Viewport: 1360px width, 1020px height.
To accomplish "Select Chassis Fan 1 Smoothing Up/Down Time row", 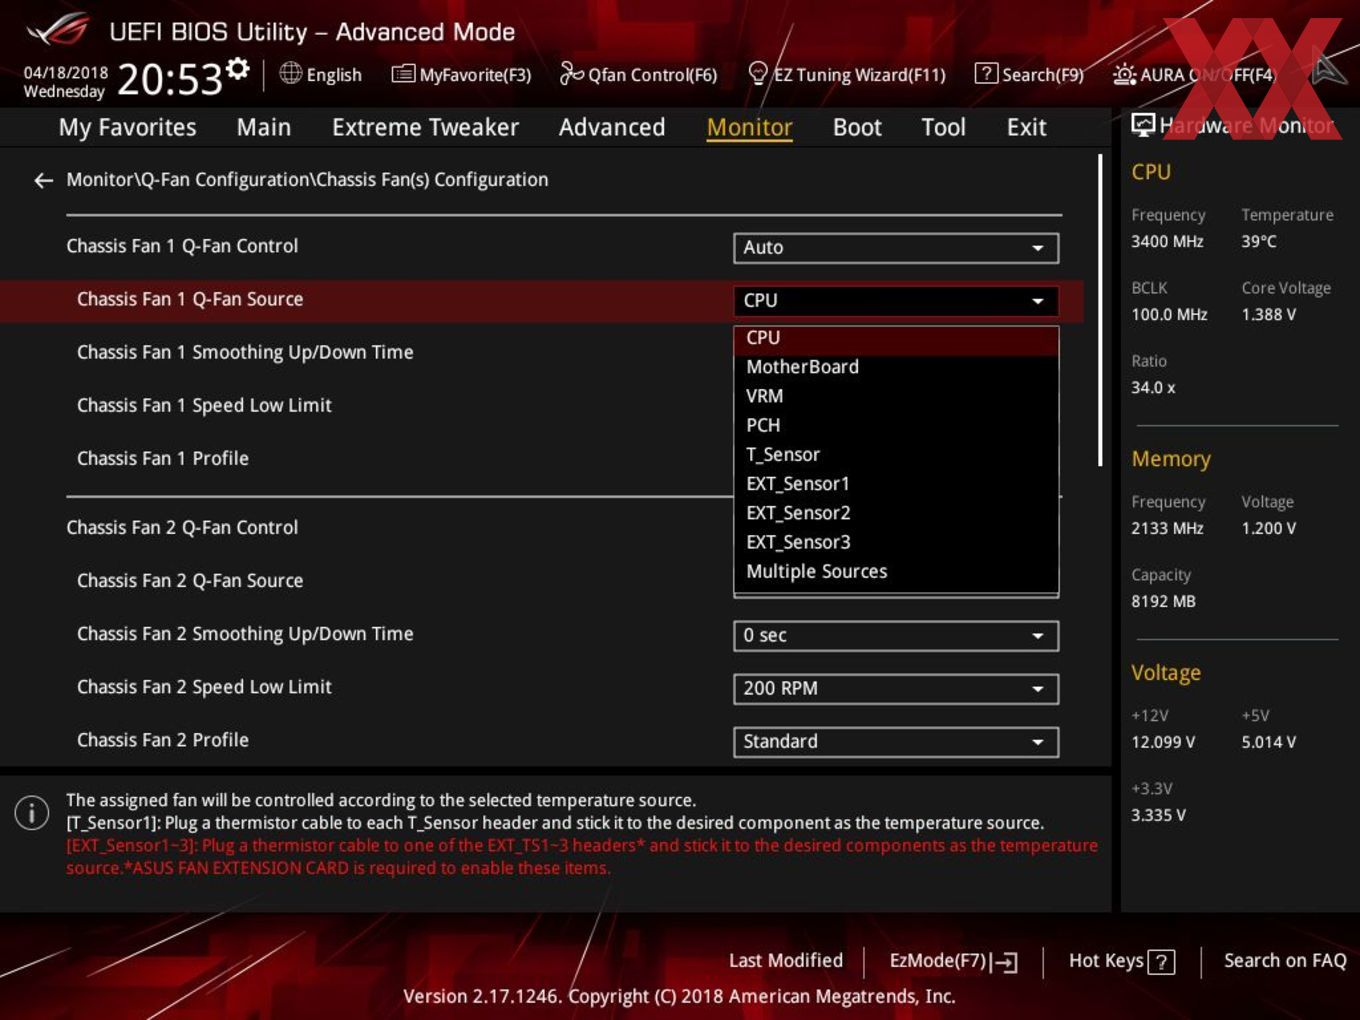I will coord(245,353).
